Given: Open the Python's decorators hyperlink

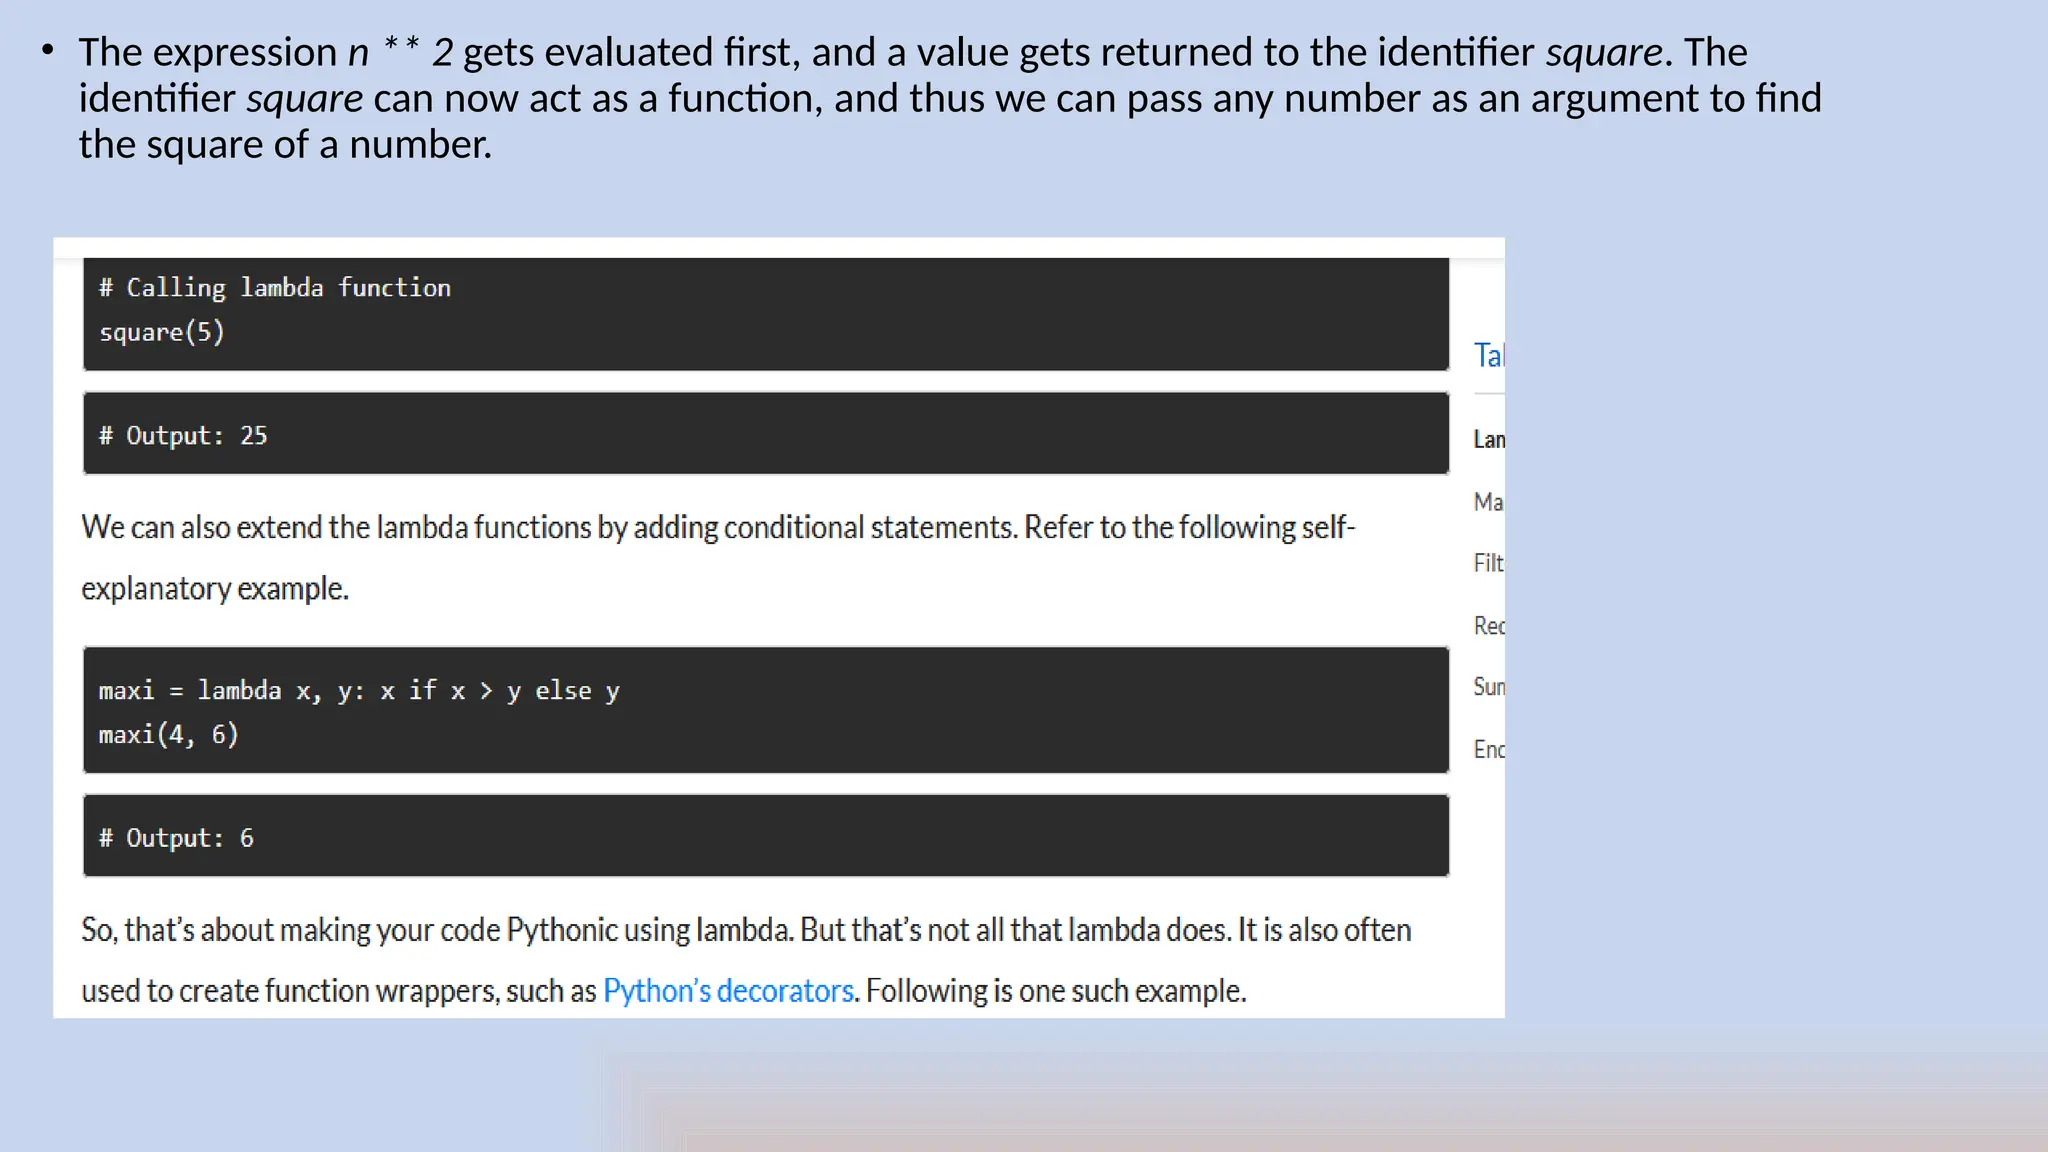Looking at the screenshot, I should [728, 991].
